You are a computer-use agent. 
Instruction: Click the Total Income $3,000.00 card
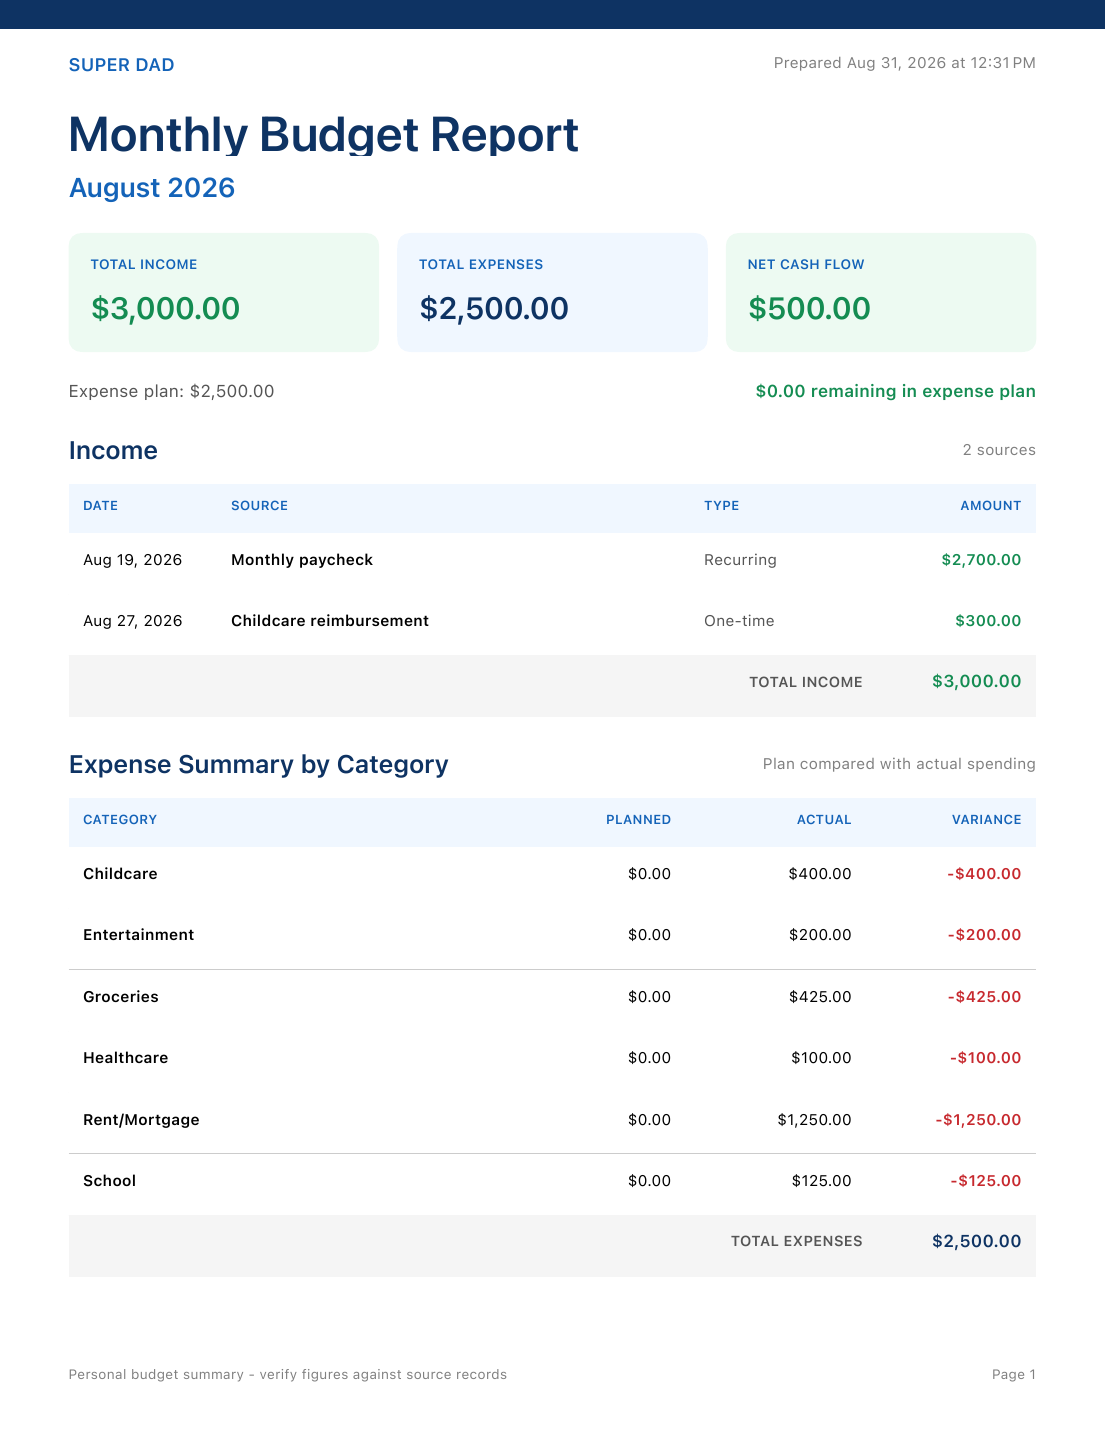click(x=224, y=292)
